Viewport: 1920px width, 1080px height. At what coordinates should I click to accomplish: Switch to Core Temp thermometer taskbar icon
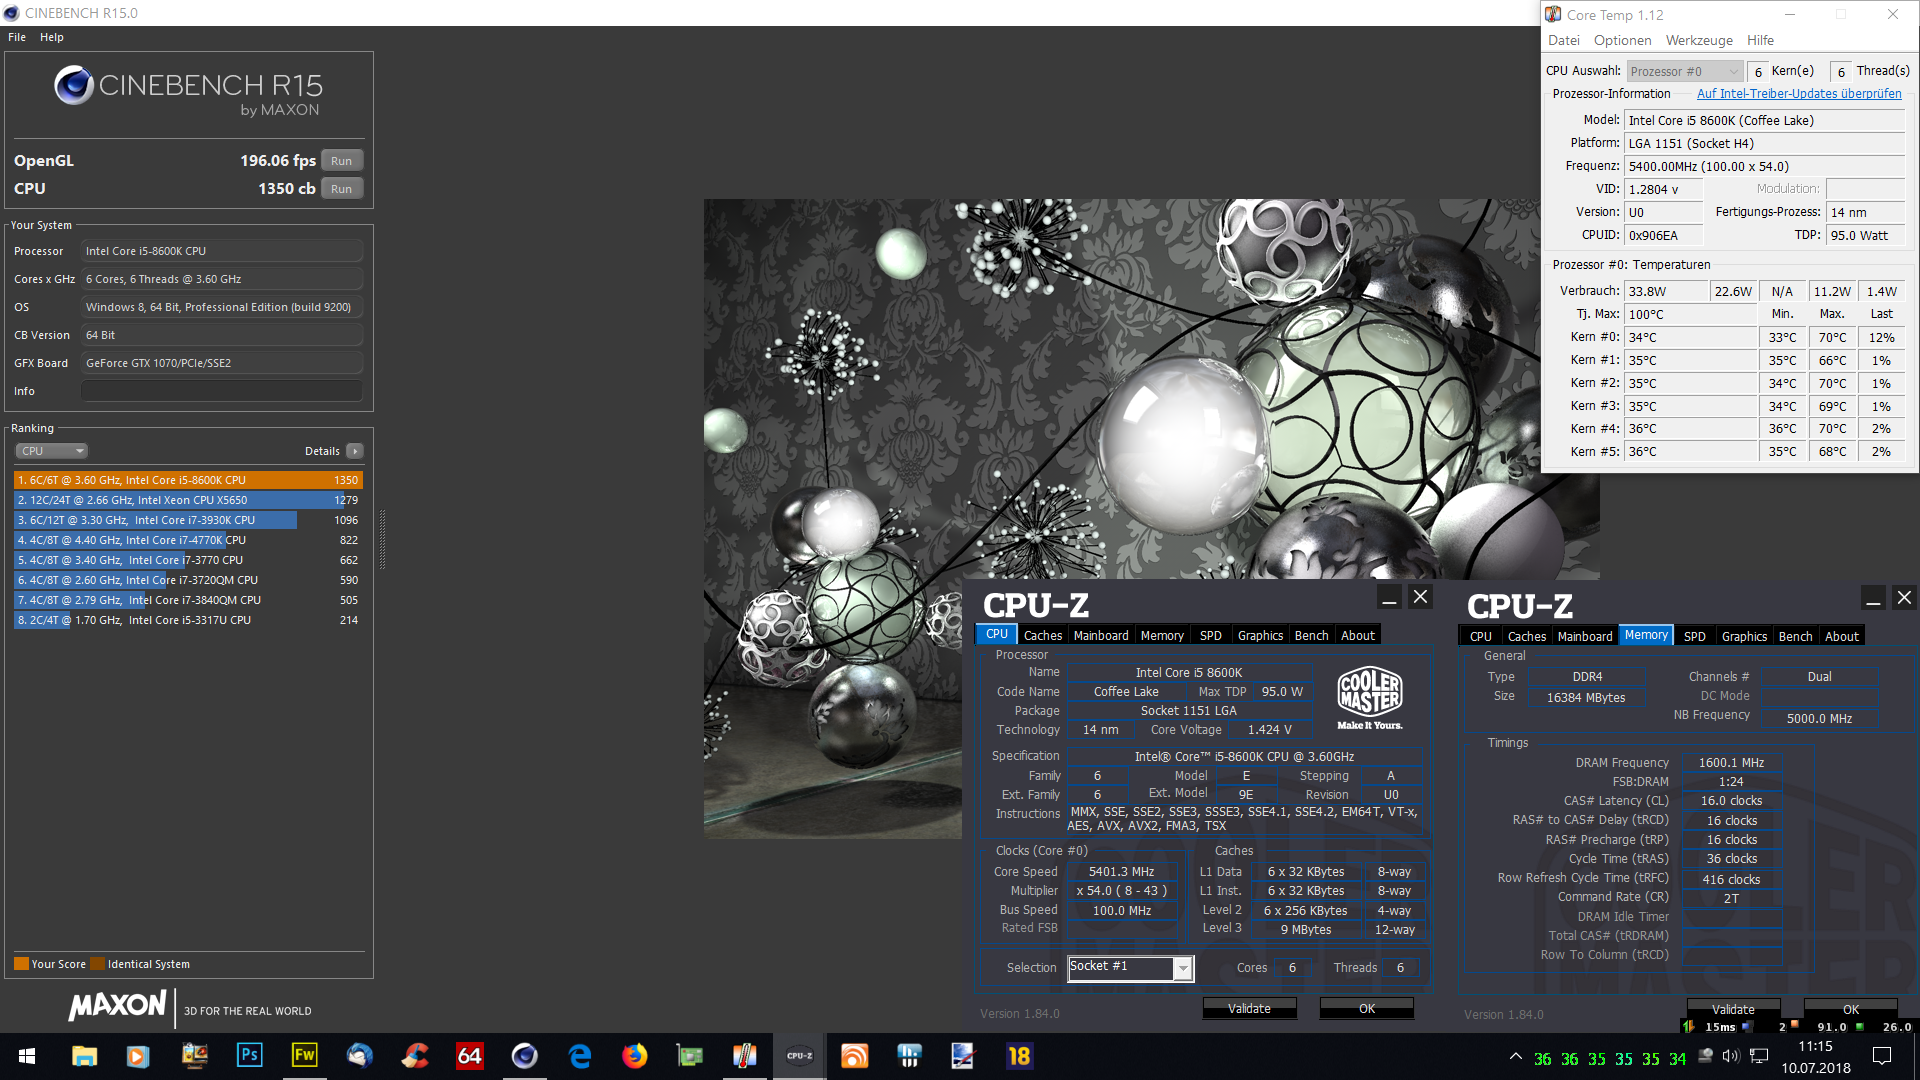pos(744,1056)
